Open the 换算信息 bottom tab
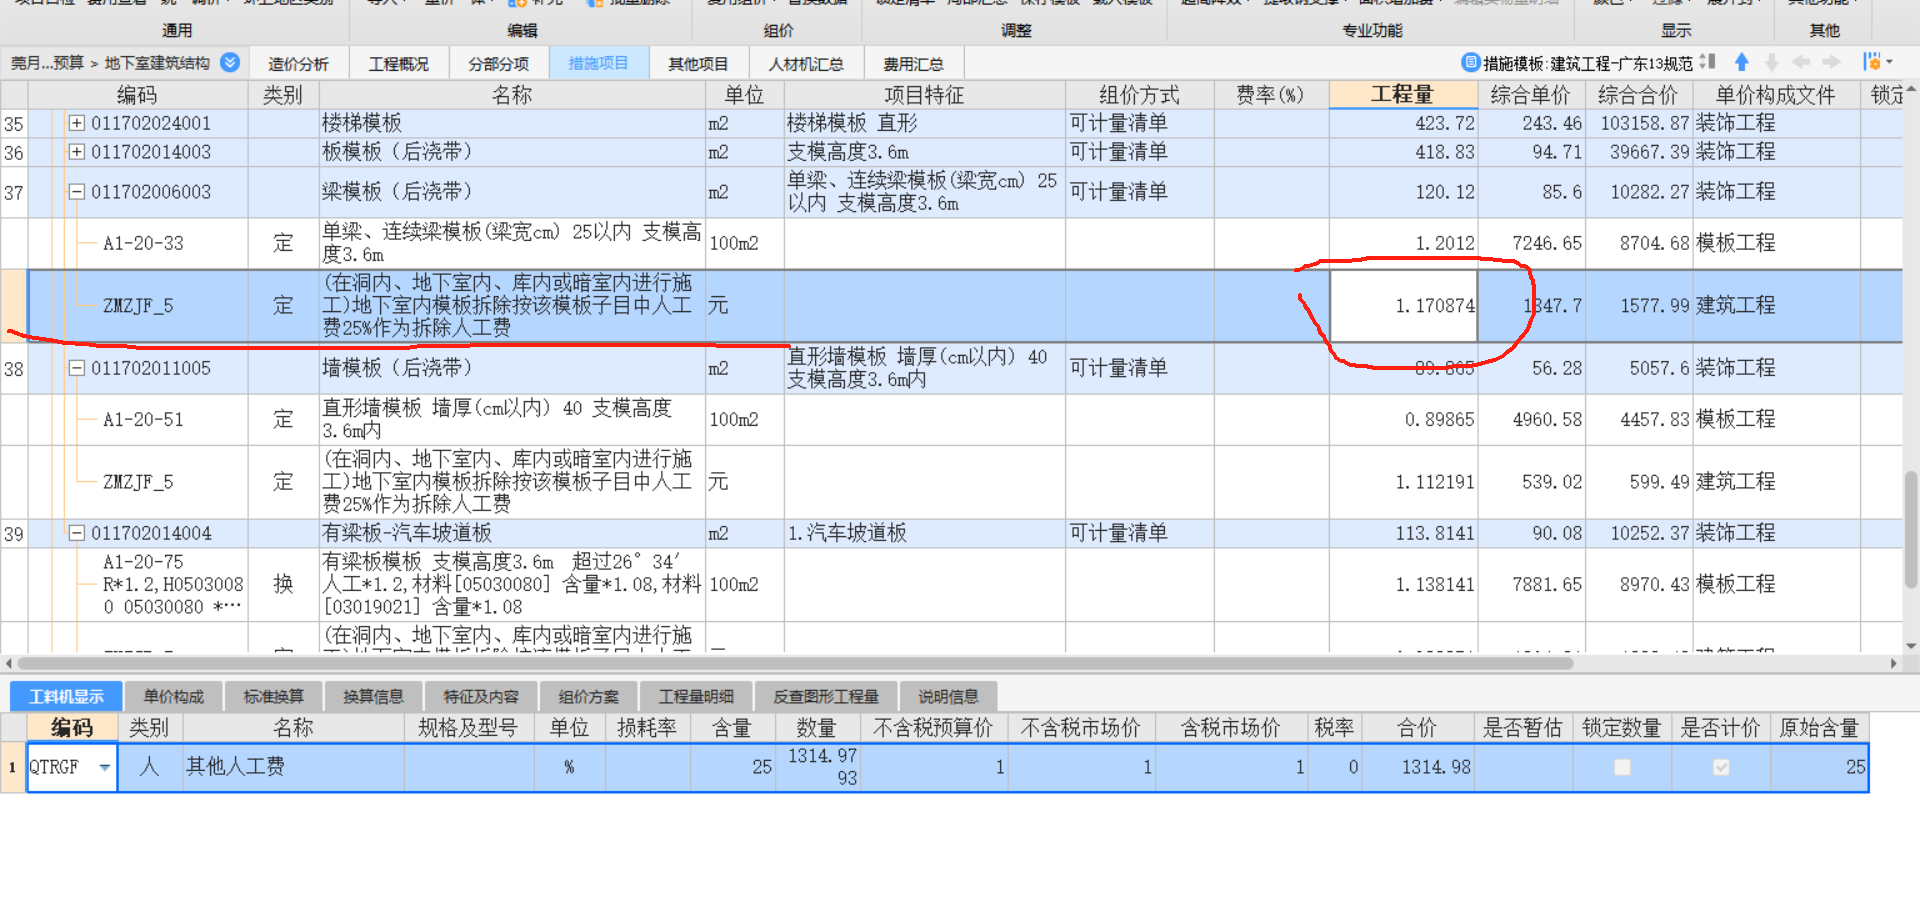1920x902 pixels. [x=373, y=697]
